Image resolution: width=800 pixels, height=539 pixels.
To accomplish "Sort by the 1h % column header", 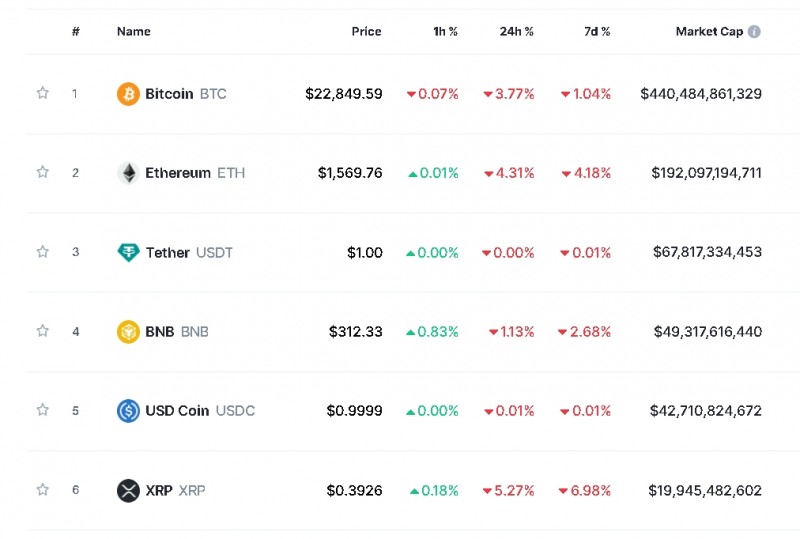I will pos(445,32).
